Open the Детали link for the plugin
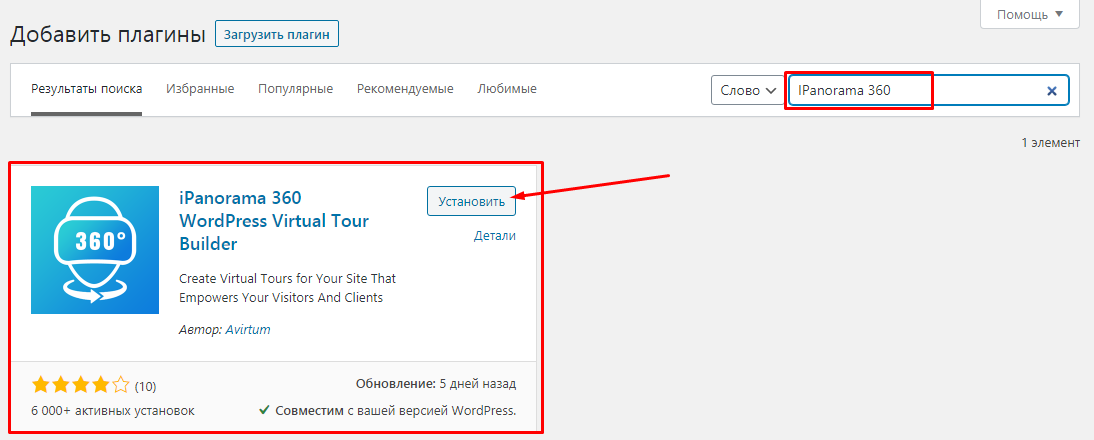The image size is (1094, 440). tap(495, 236)
